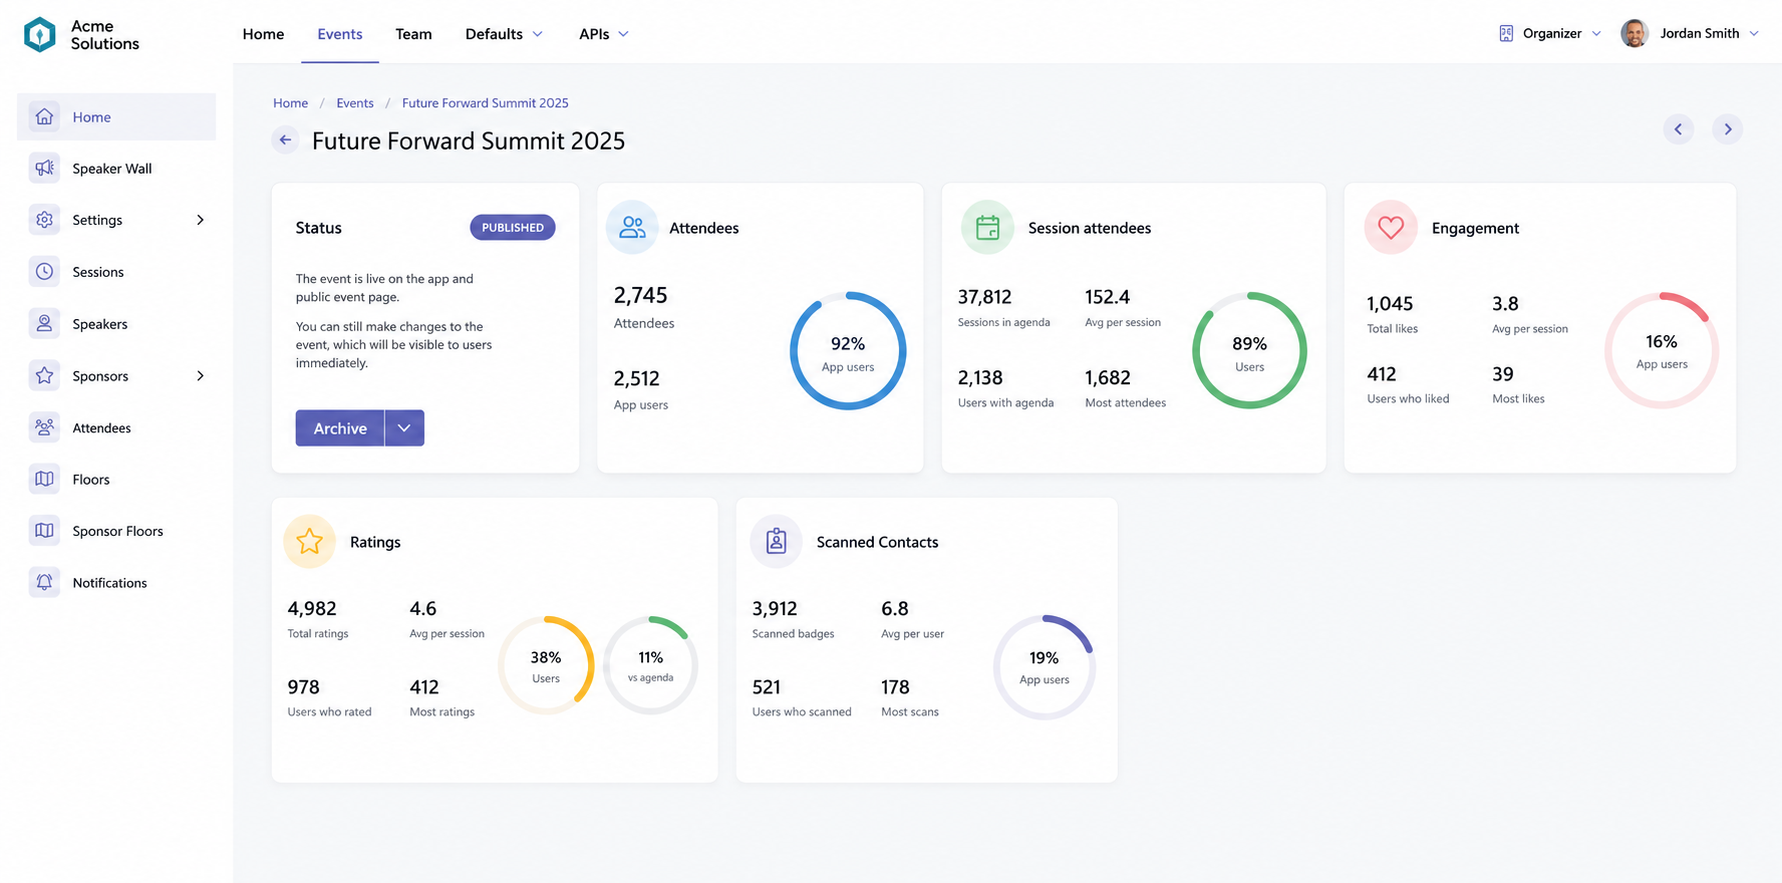Click the 89% Users progress ring
This screenshot has height=883, width=1782.
pos(1249,350)
